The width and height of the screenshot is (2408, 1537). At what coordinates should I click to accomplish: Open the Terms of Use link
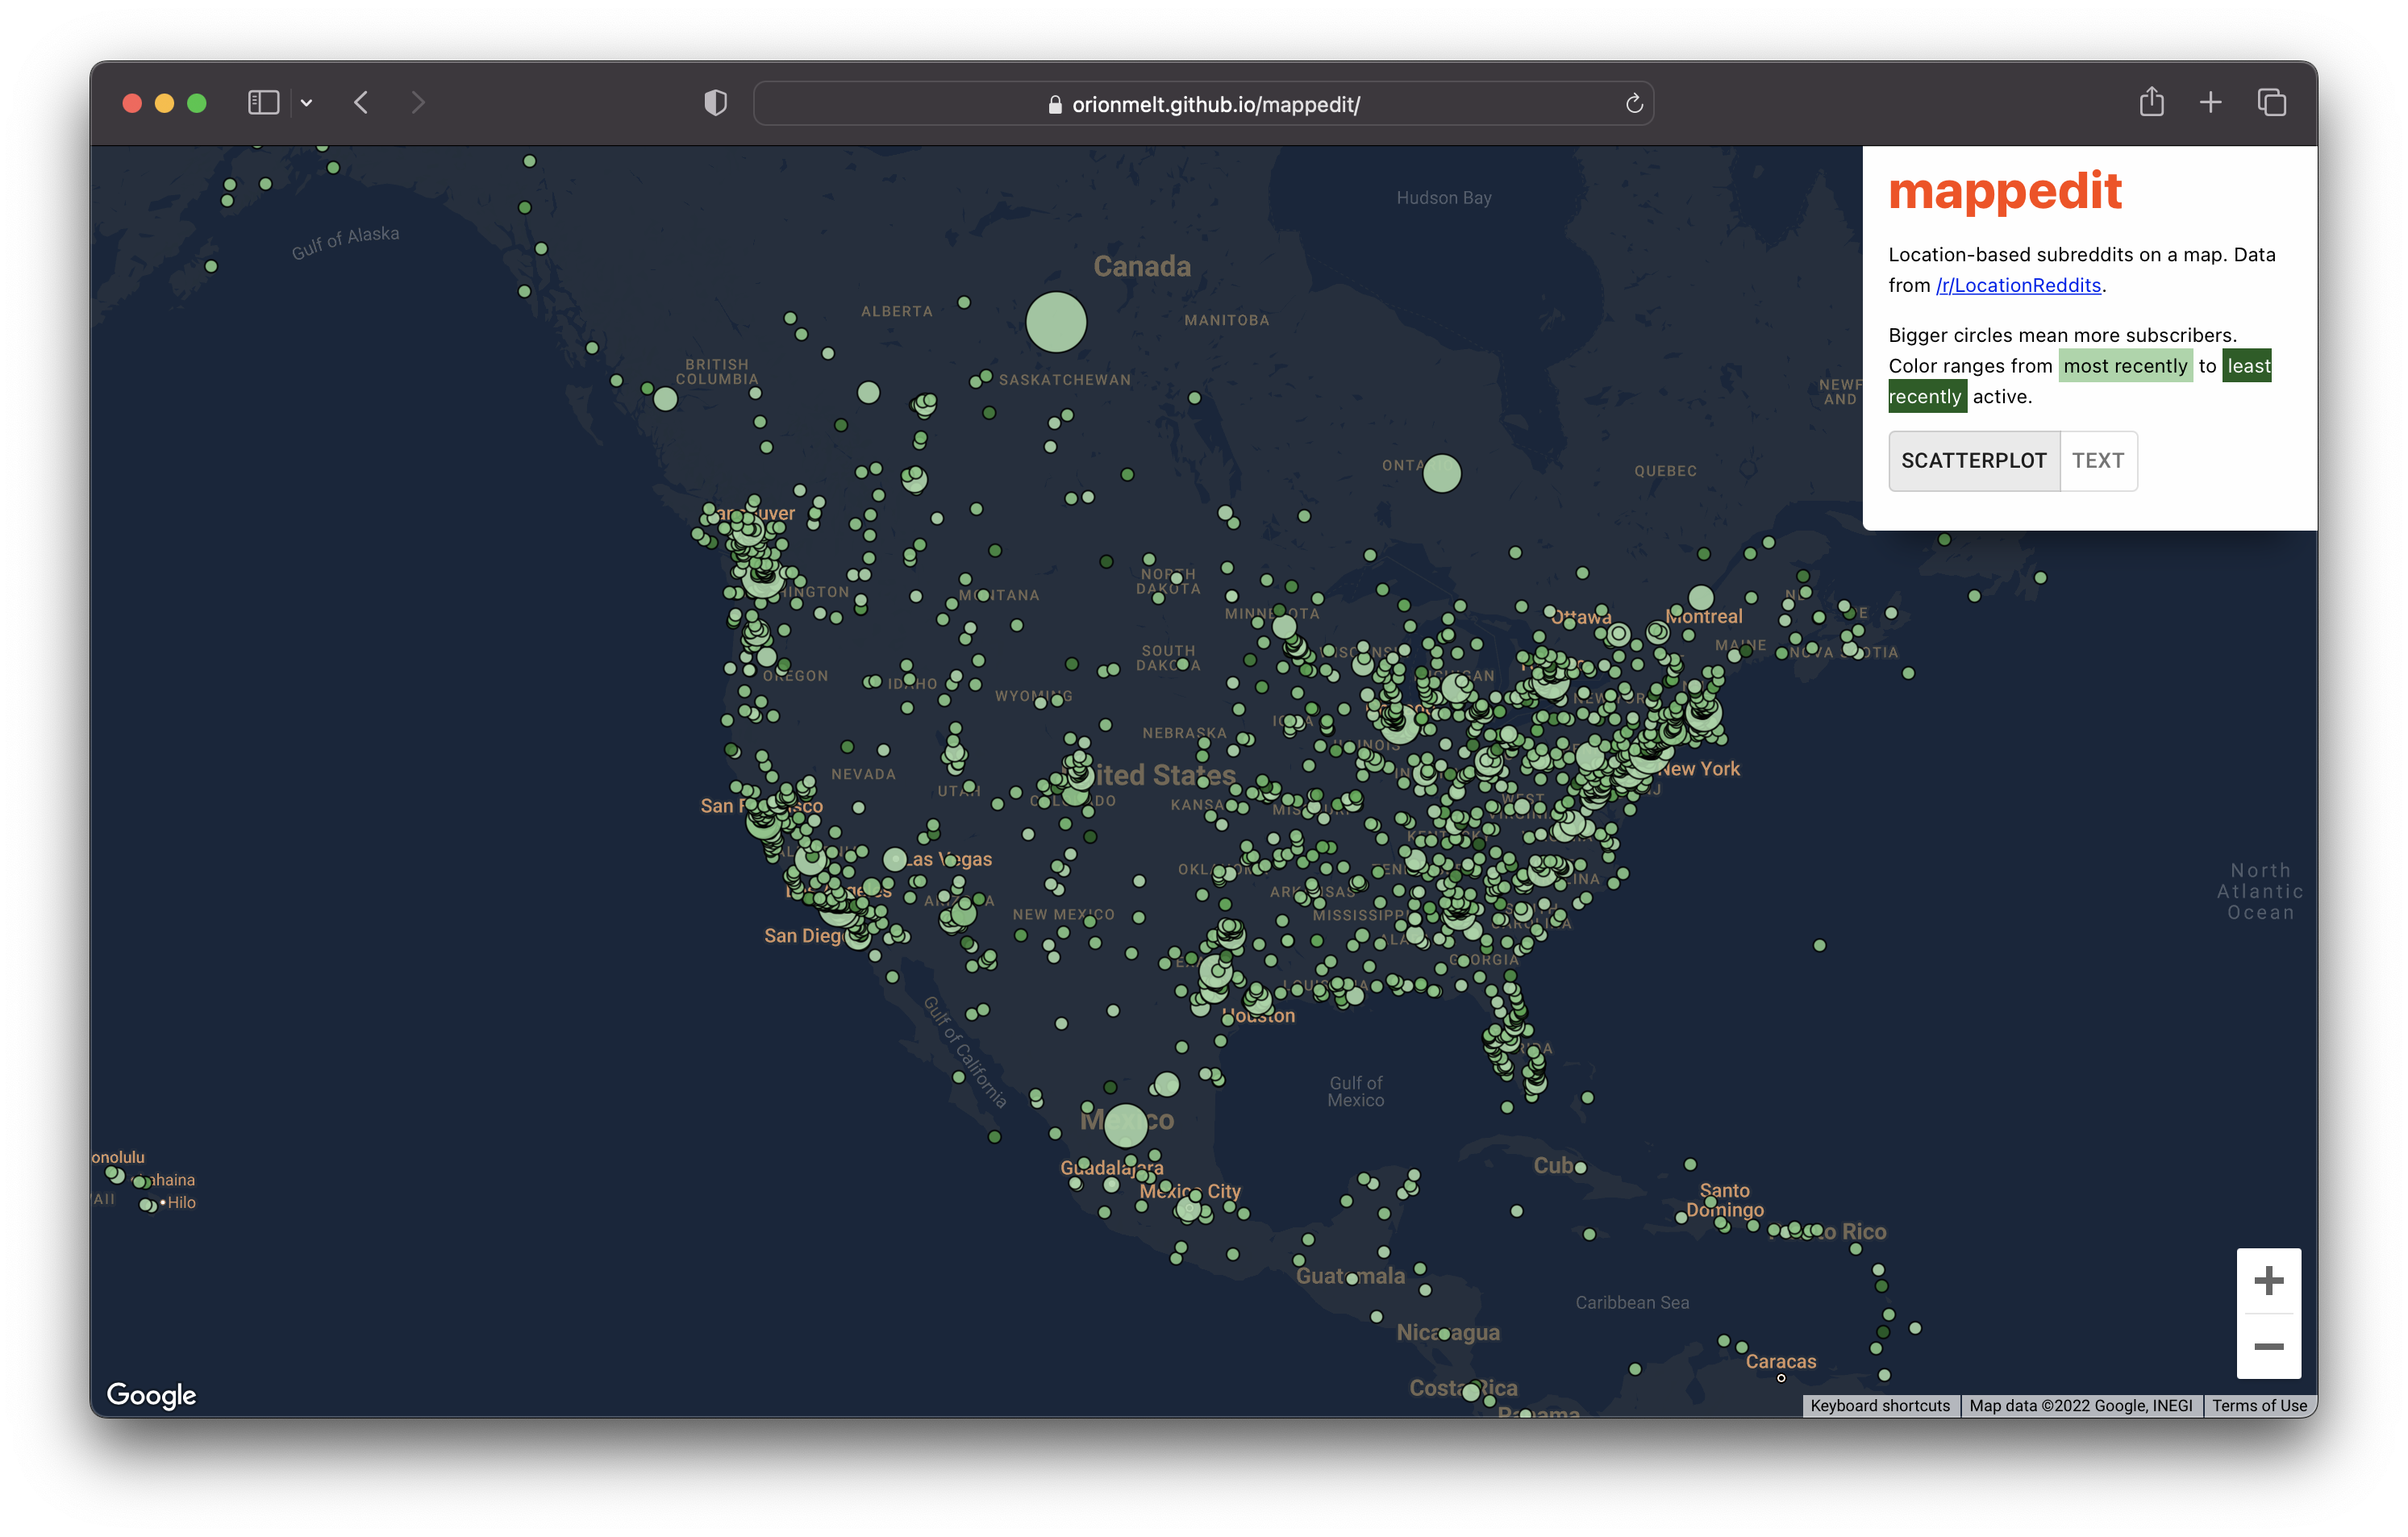pos(2258,1405)
